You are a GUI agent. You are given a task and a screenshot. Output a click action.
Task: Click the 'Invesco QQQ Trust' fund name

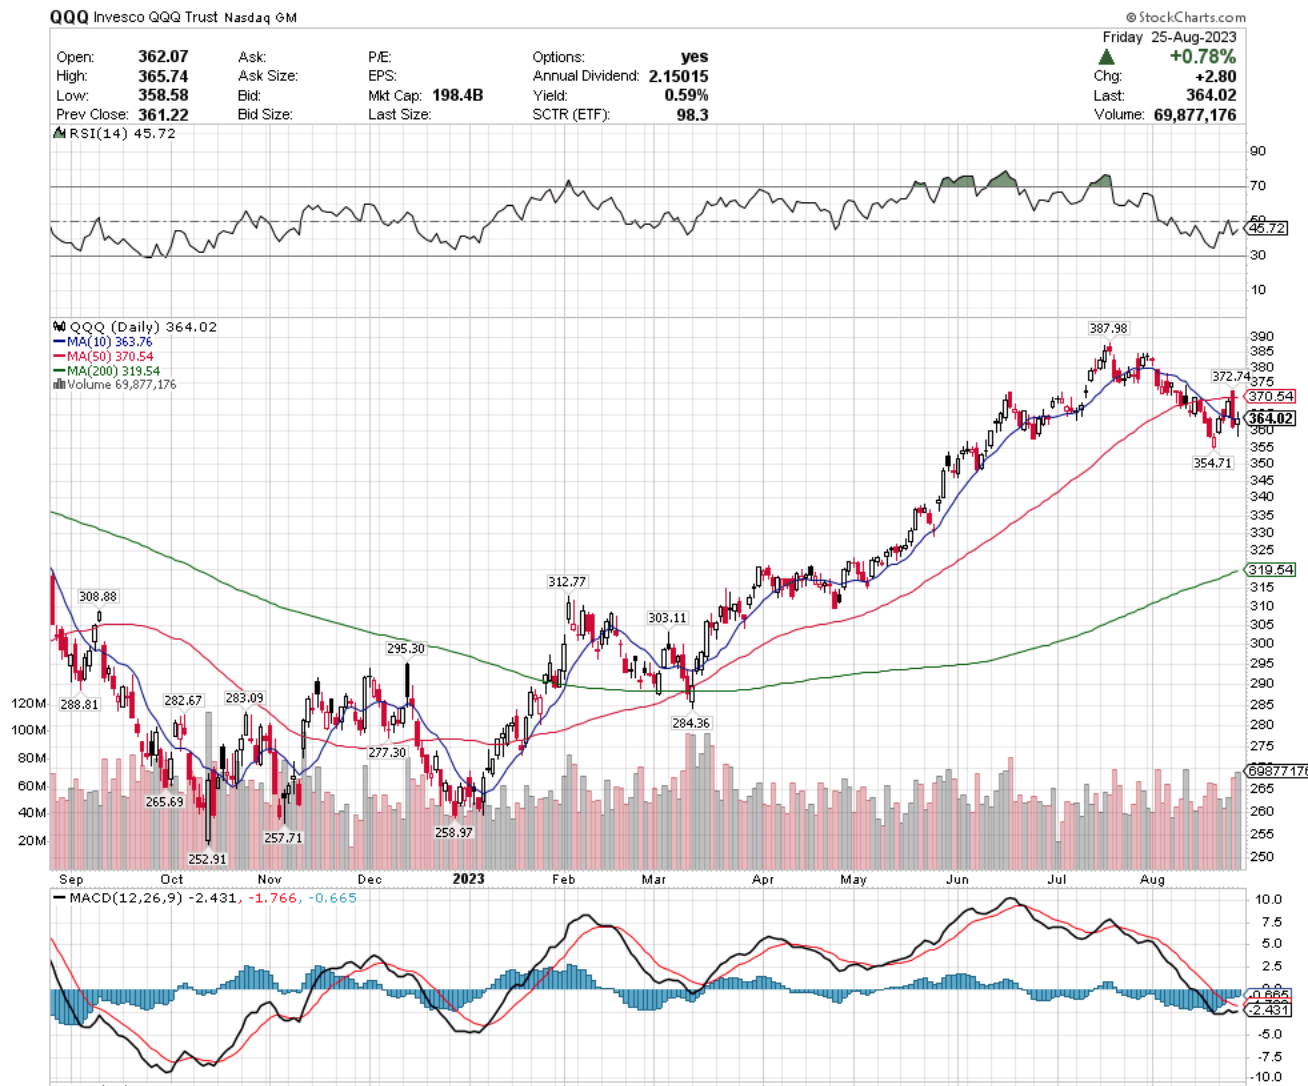pos(156,17)
